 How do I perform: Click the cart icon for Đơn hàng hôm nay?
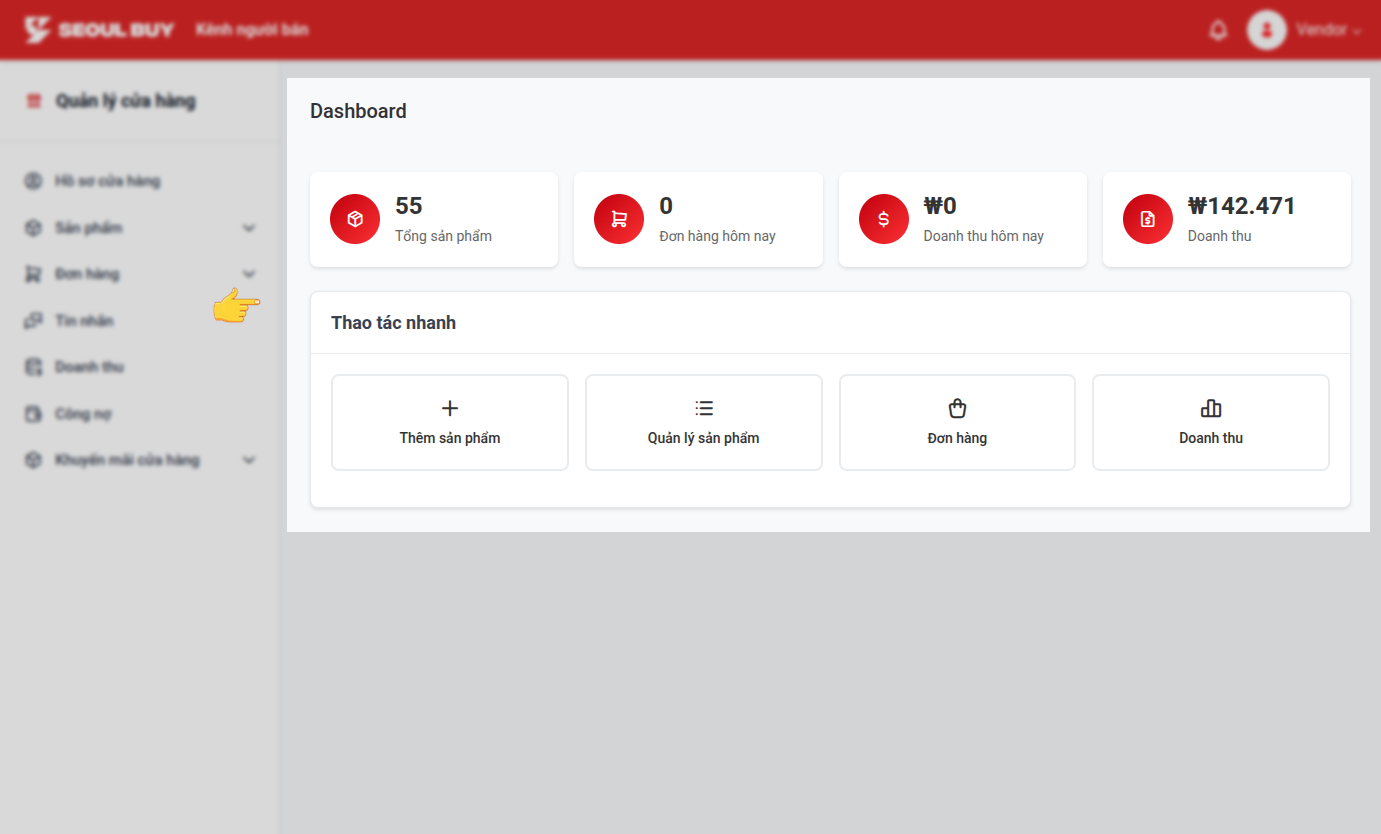(619, 219)
